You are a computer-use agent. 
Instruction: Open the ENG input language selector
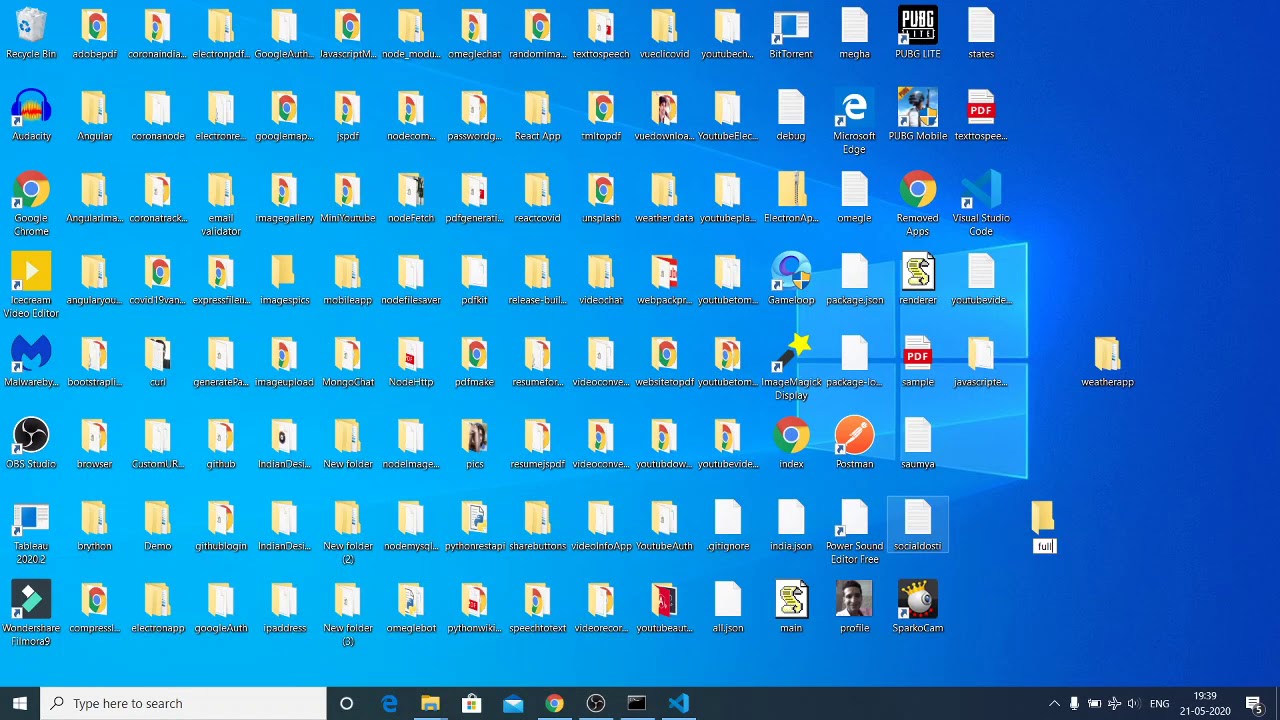pyautogui.click(x=1159, y=703)
